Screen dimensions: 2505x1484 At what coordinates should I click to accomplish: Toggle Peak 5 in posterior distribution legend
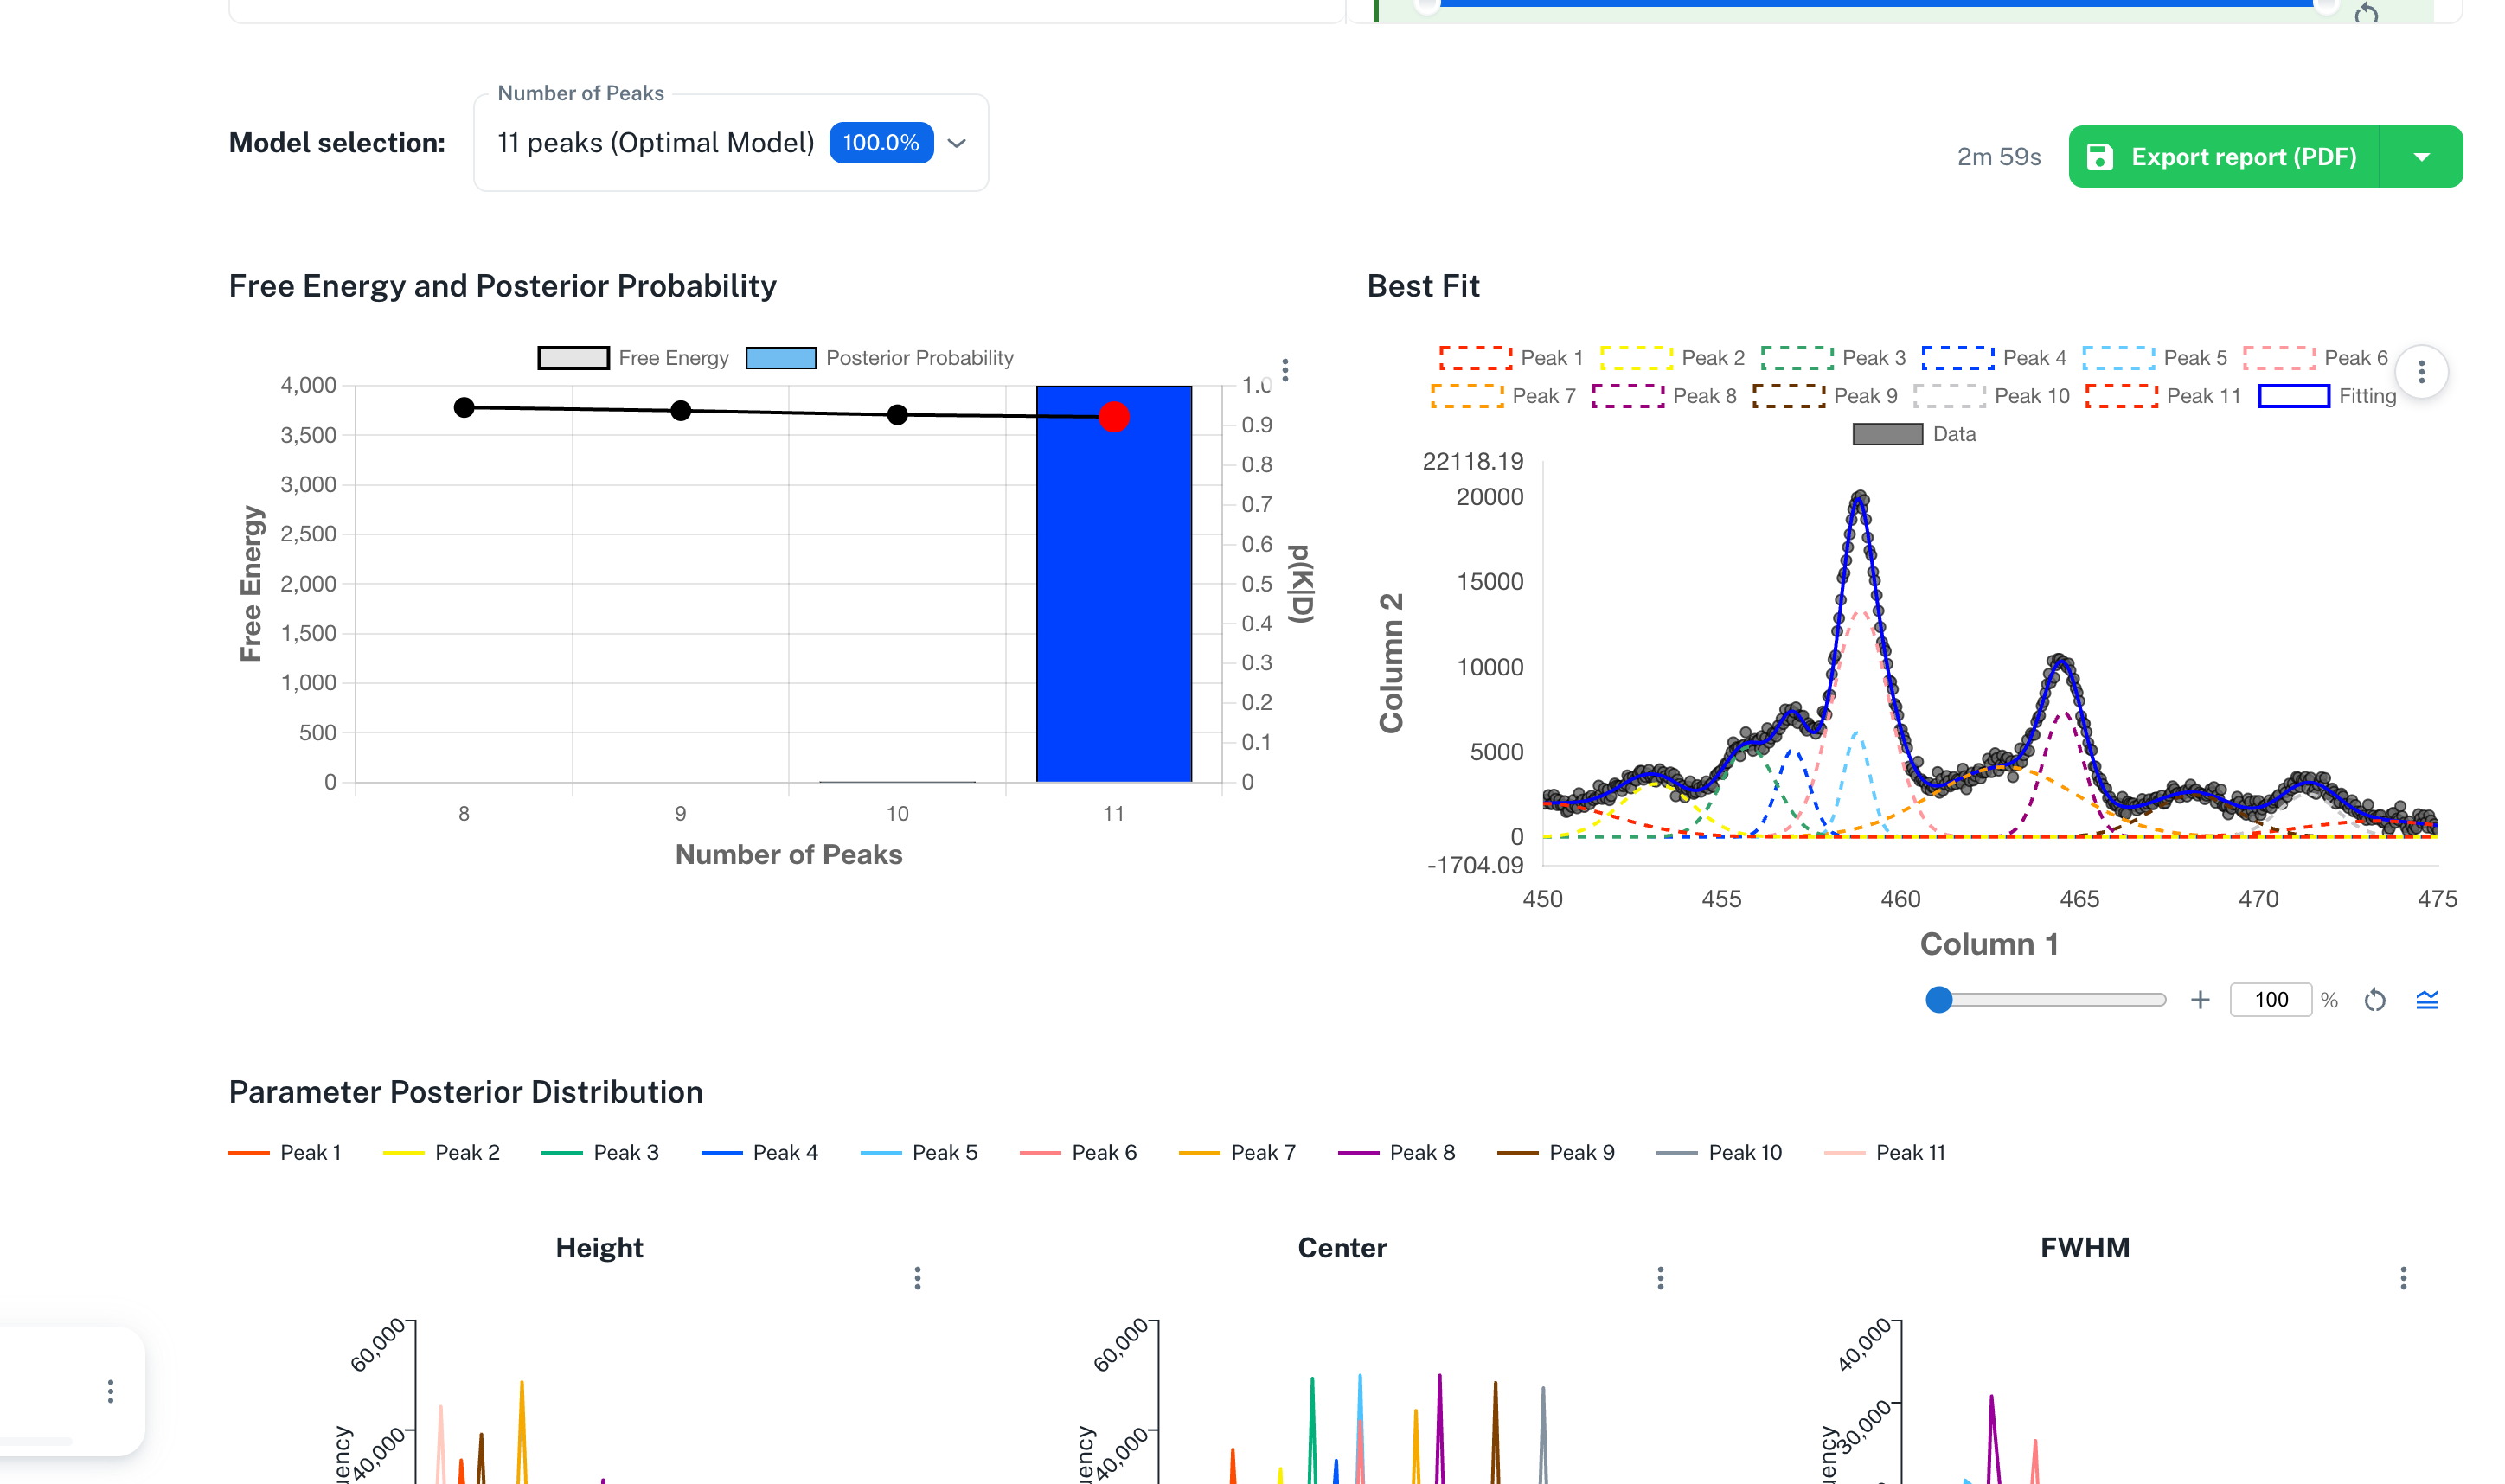click(x=919, y=1153)
